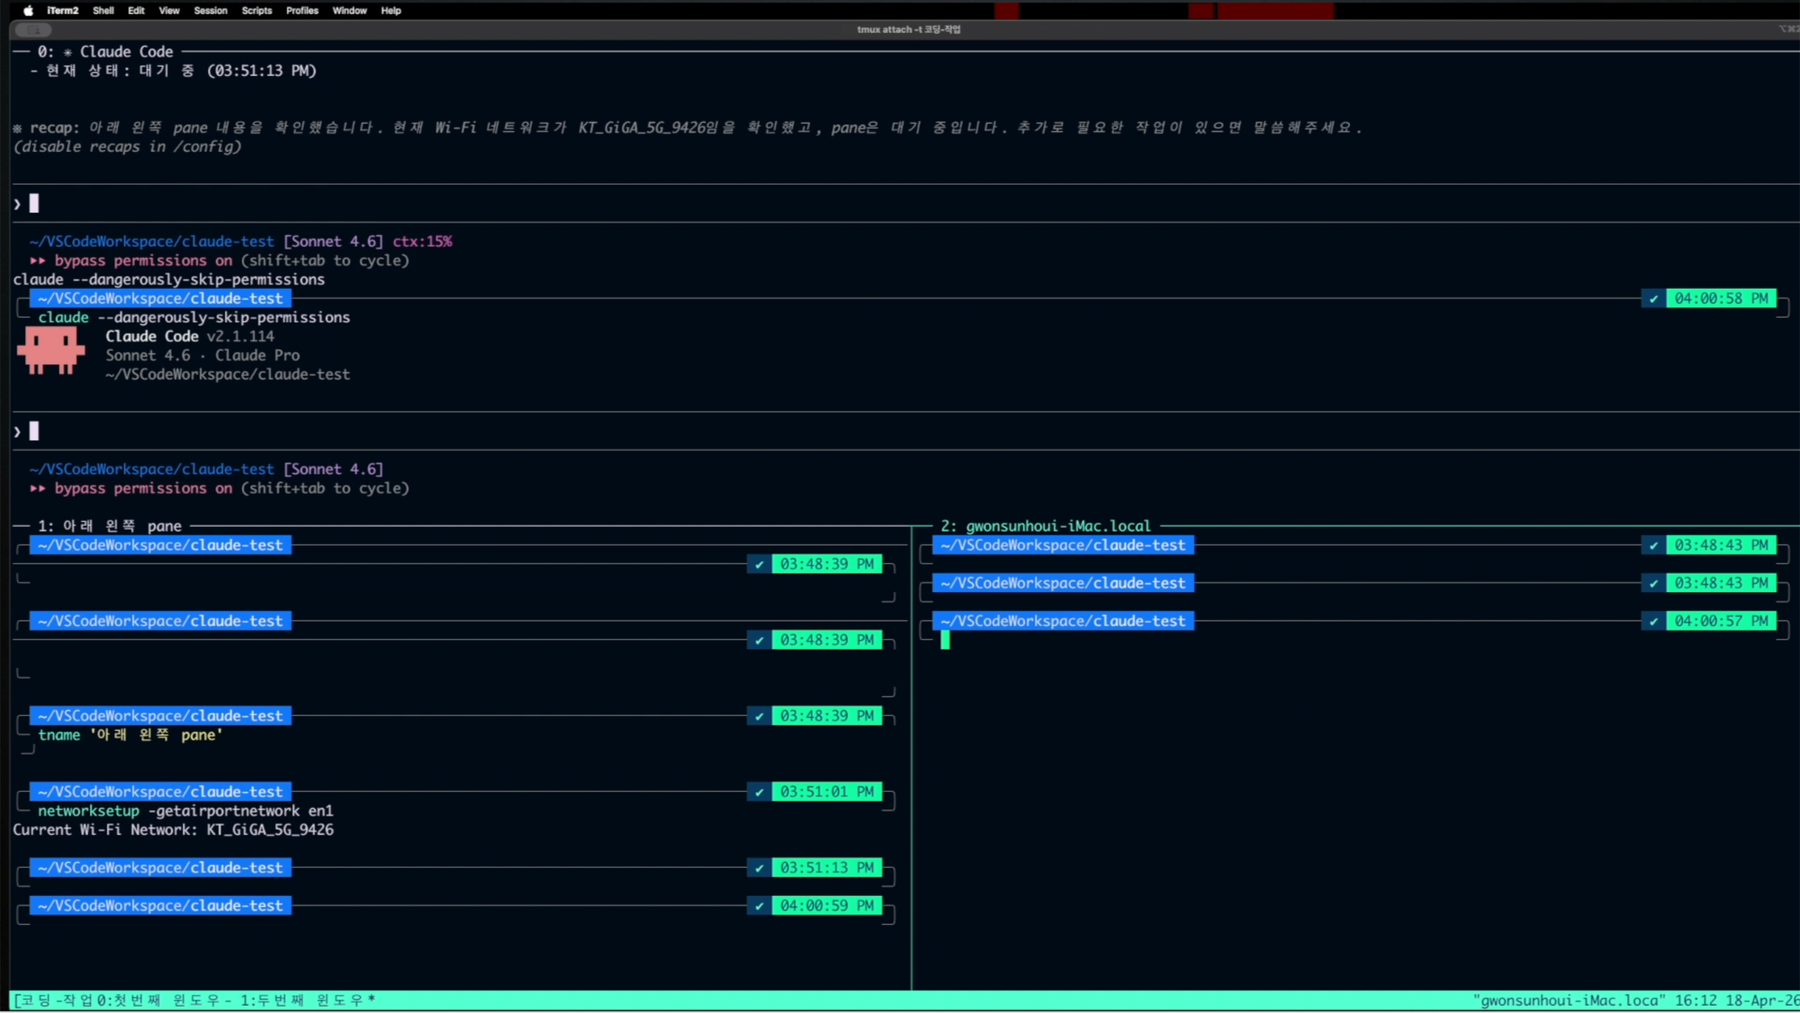The height and width of the screenshot is (1013, 1800).
Task: Click the '현재 상태: 대기 중' status line
Action: (x=173, y=71)
